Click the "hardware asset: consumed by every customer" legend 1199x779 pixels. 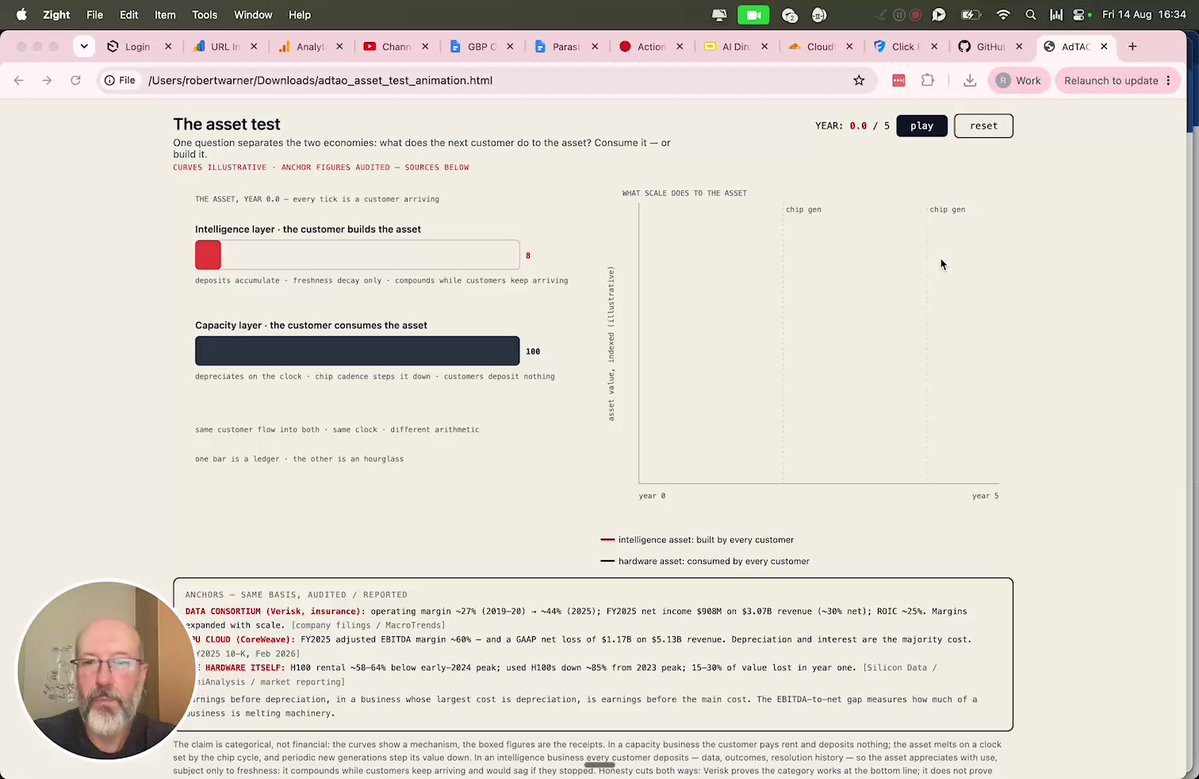705,561
